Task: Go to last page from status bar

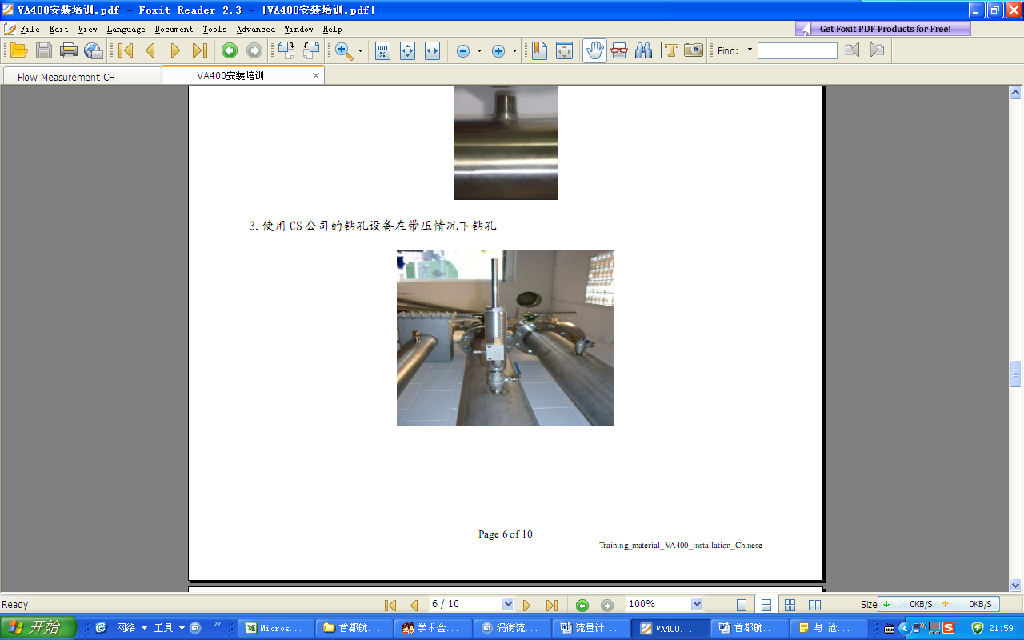Action: [552, 605]
